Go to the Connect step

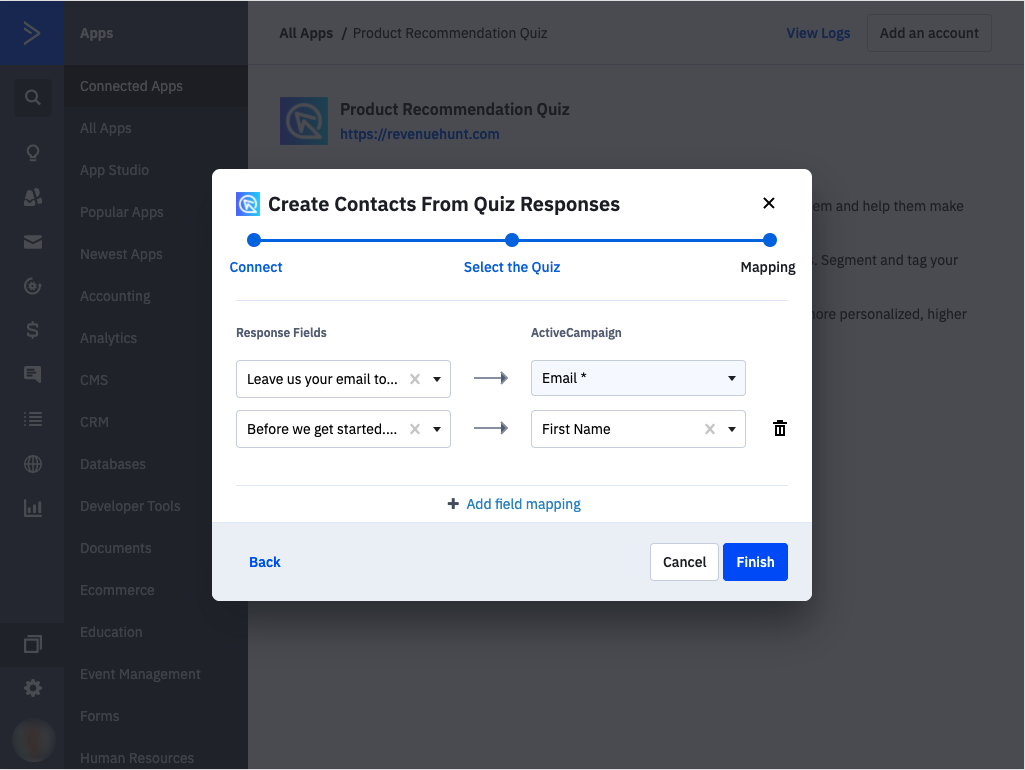[x=256, y=267]
